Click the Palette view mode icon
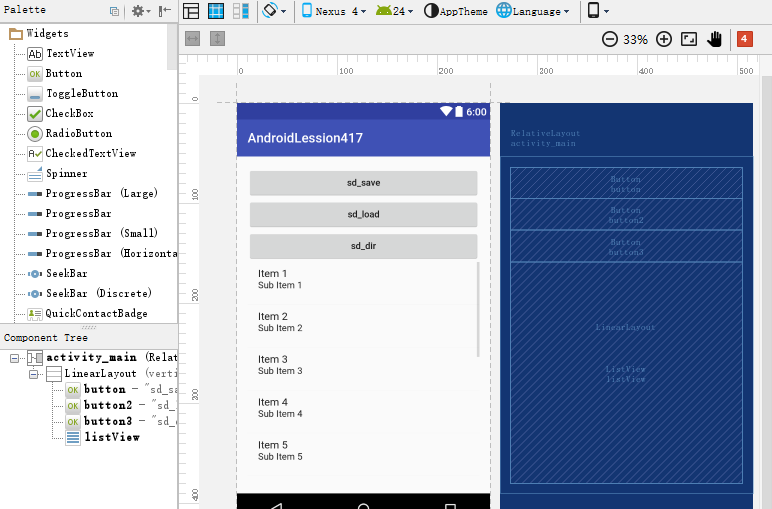772x509 pixels. pyautogui.click(x=114, y=11)
